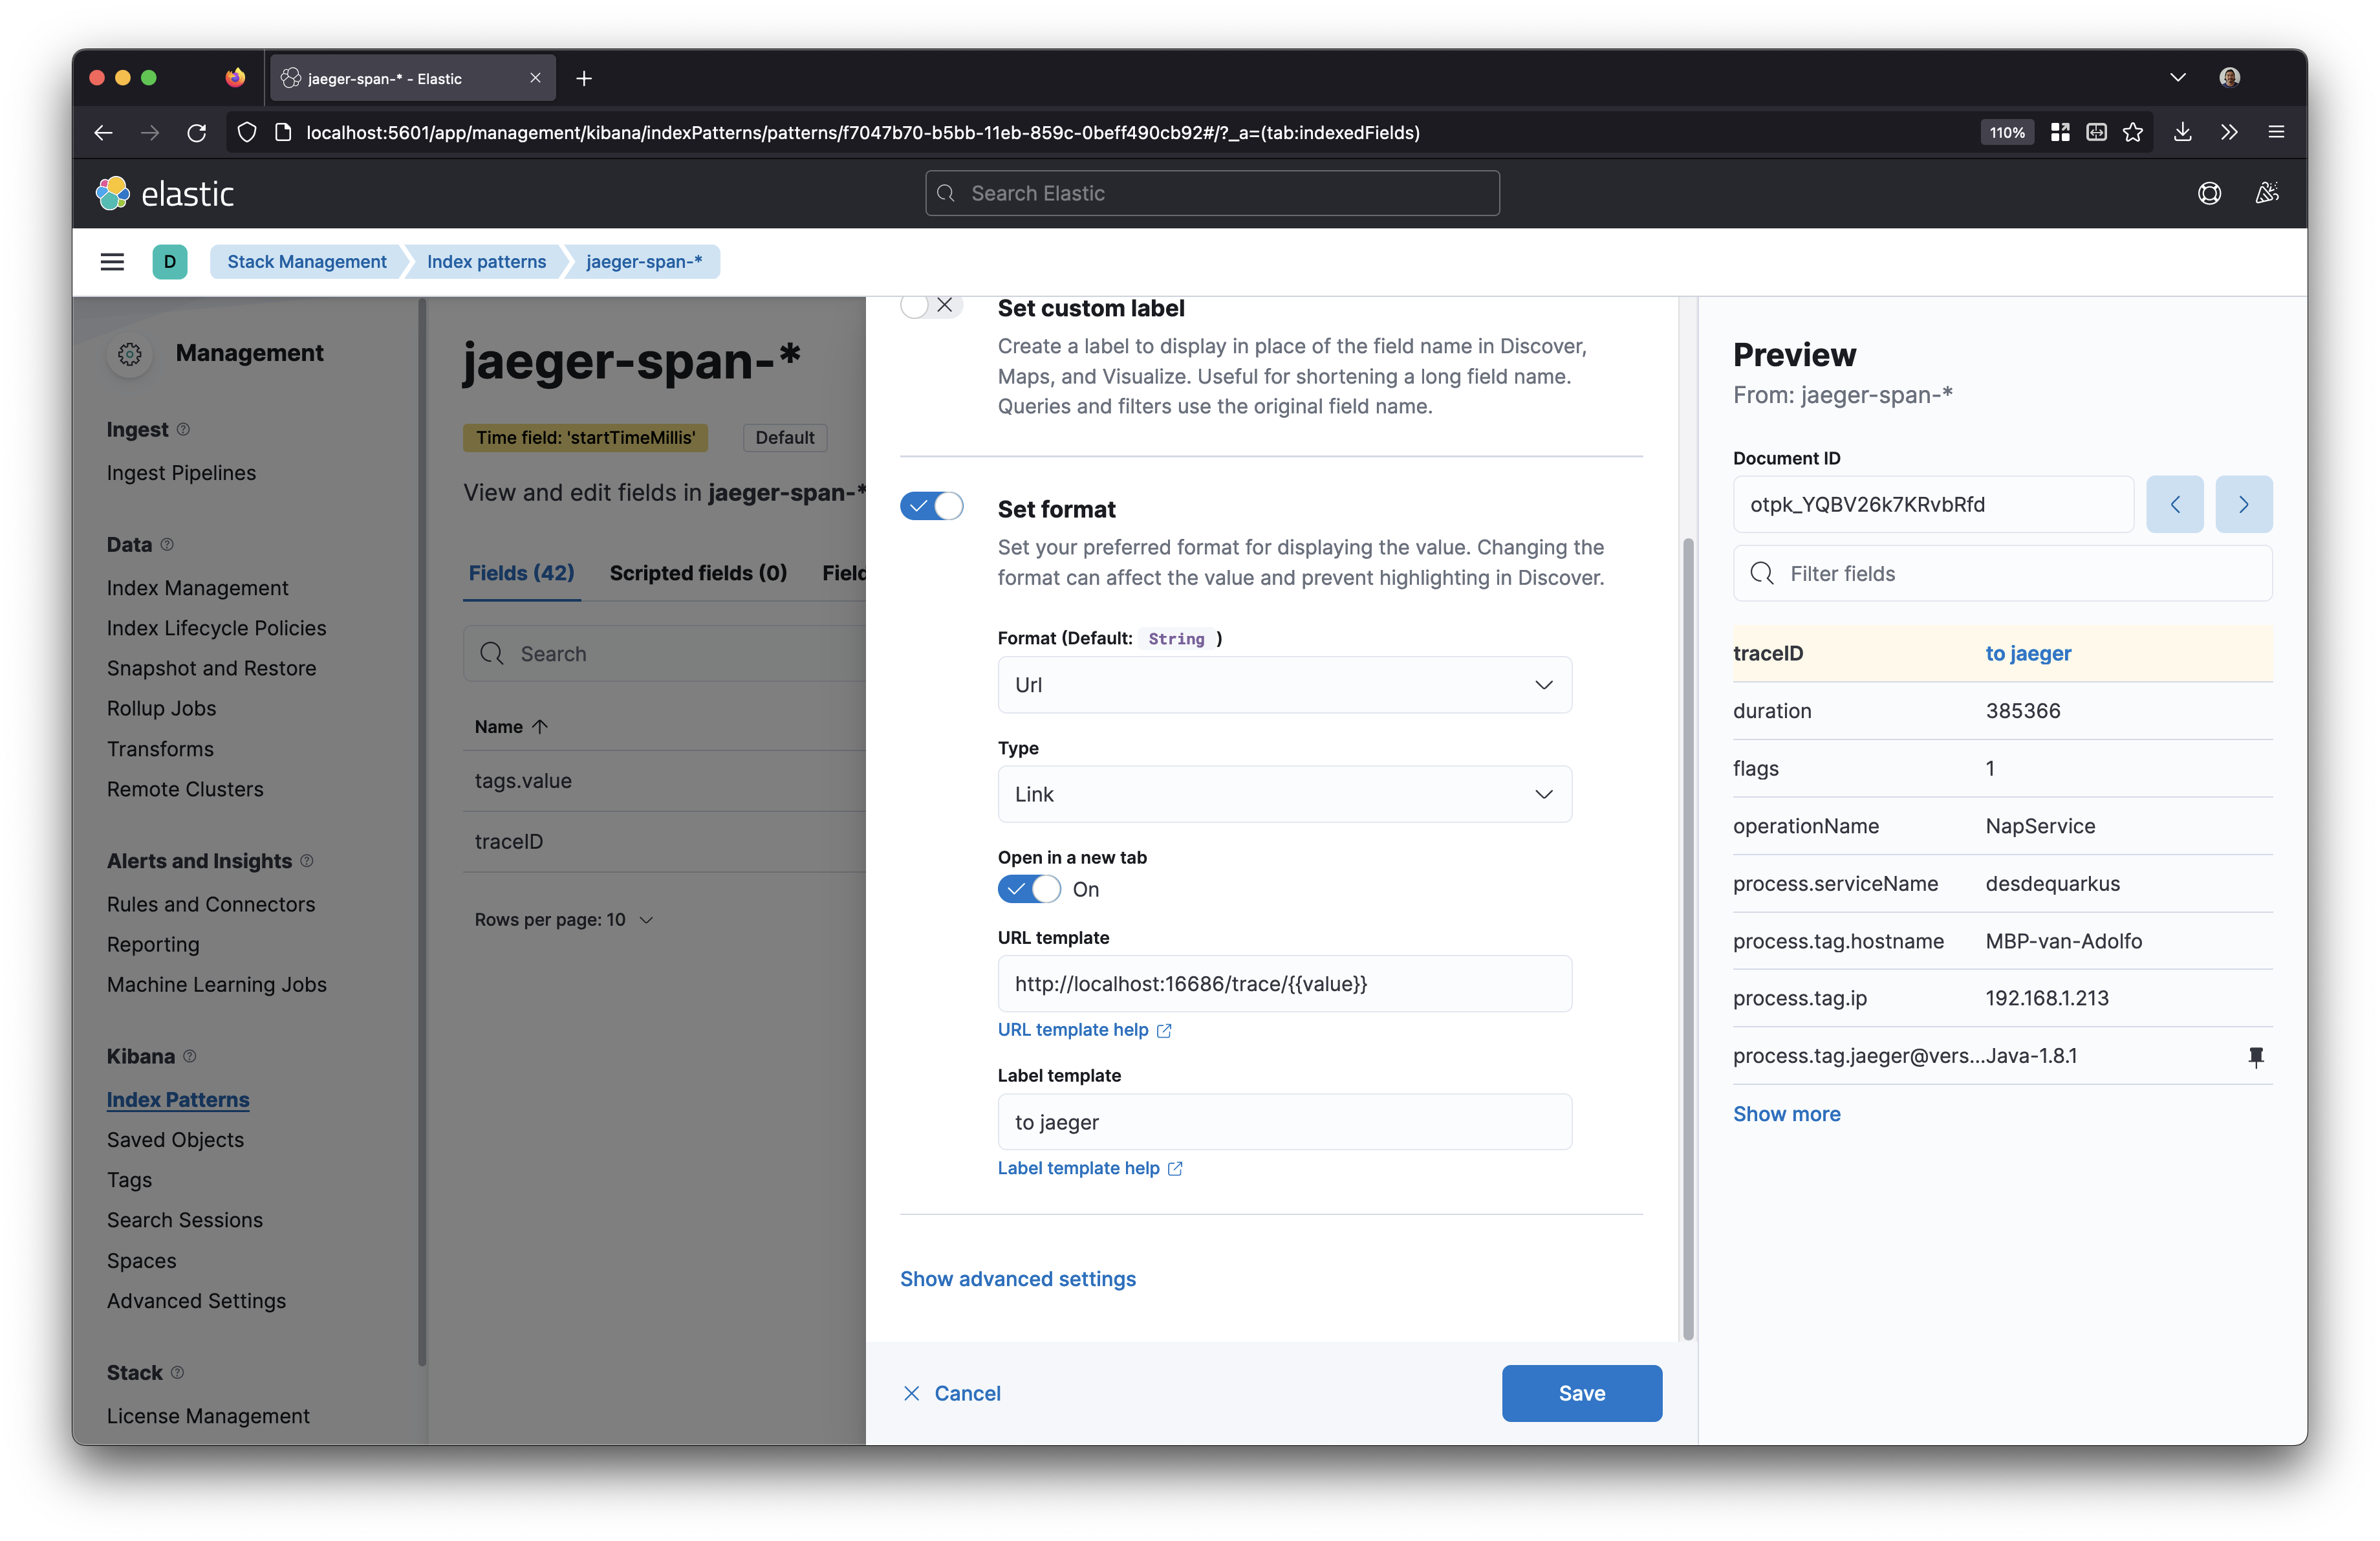
Task: Click the Ingest section info icon
Action: tap(183, 429)
